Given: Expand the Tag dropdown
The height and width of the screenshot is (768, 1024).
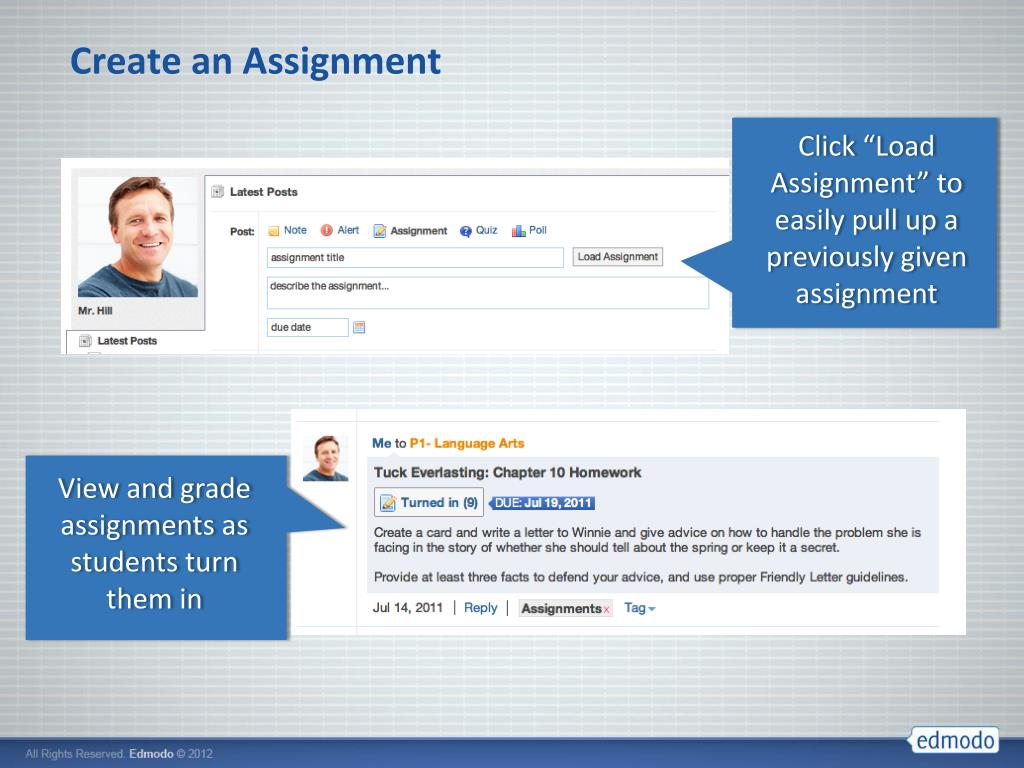Looking at the screenshot, I should coord(639,608).
